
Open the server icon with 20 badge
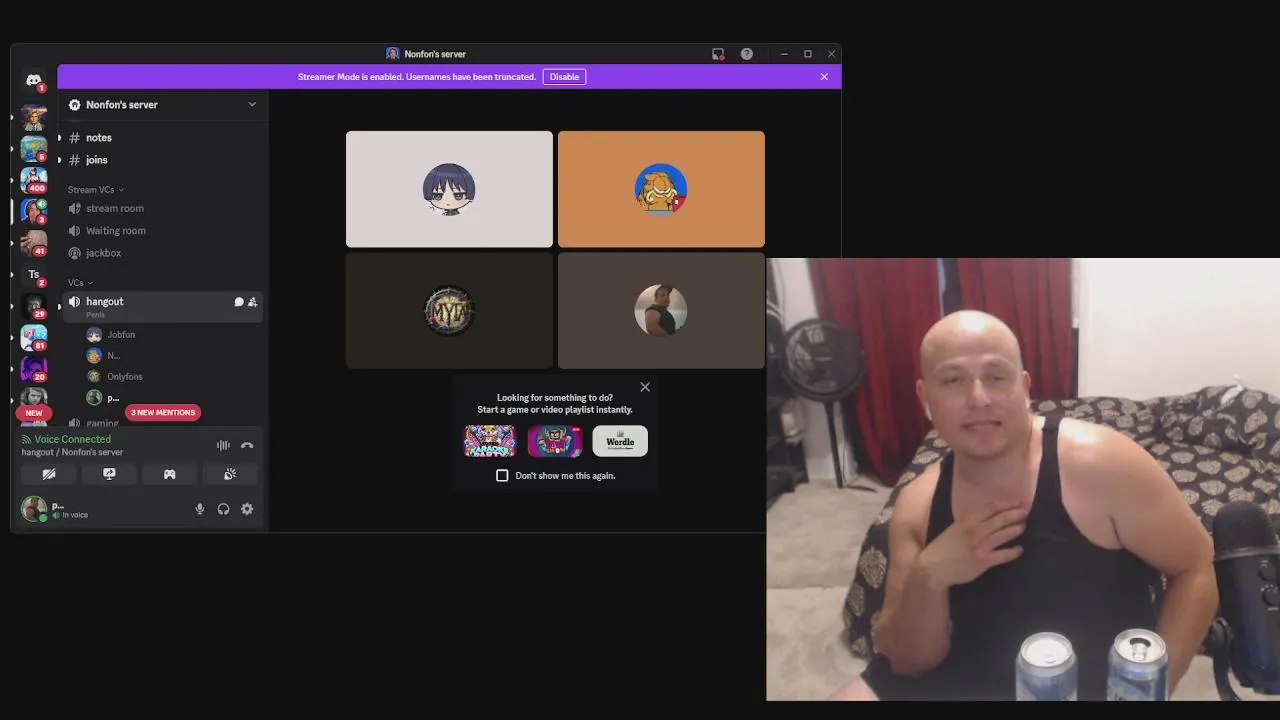34,368
